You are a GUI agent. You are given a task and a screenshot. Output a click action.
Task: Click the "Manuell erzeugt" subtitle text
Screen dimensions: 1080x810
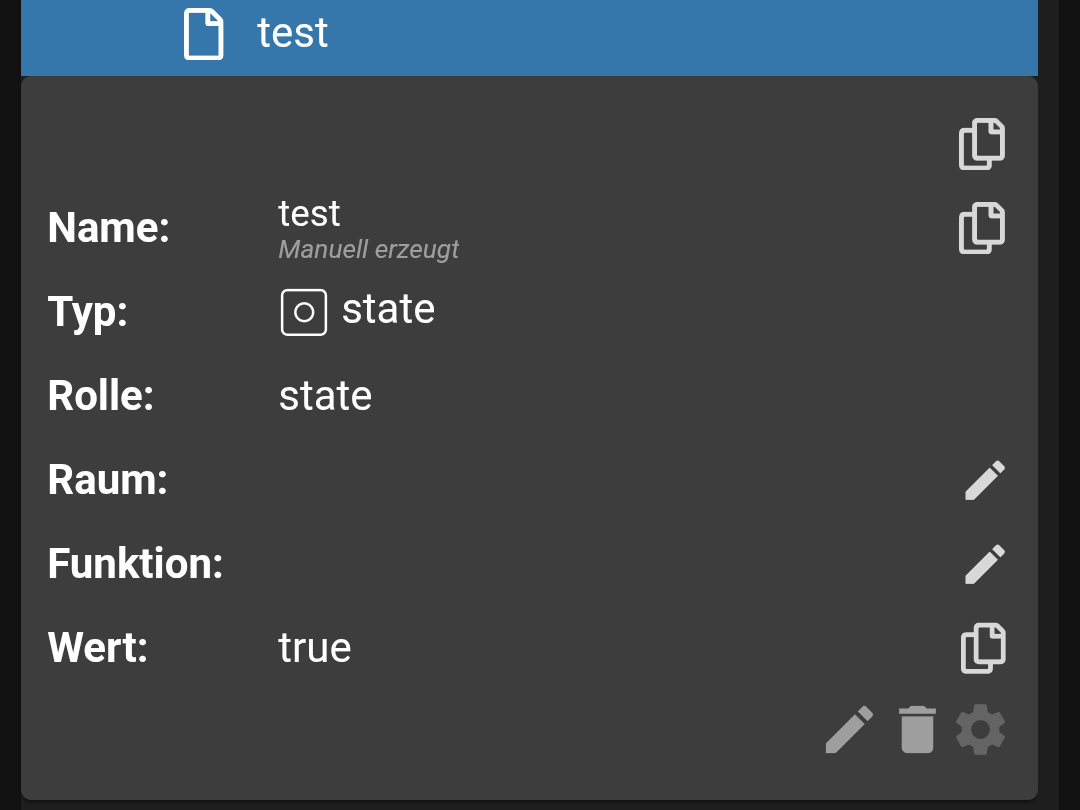pos(368,249)
